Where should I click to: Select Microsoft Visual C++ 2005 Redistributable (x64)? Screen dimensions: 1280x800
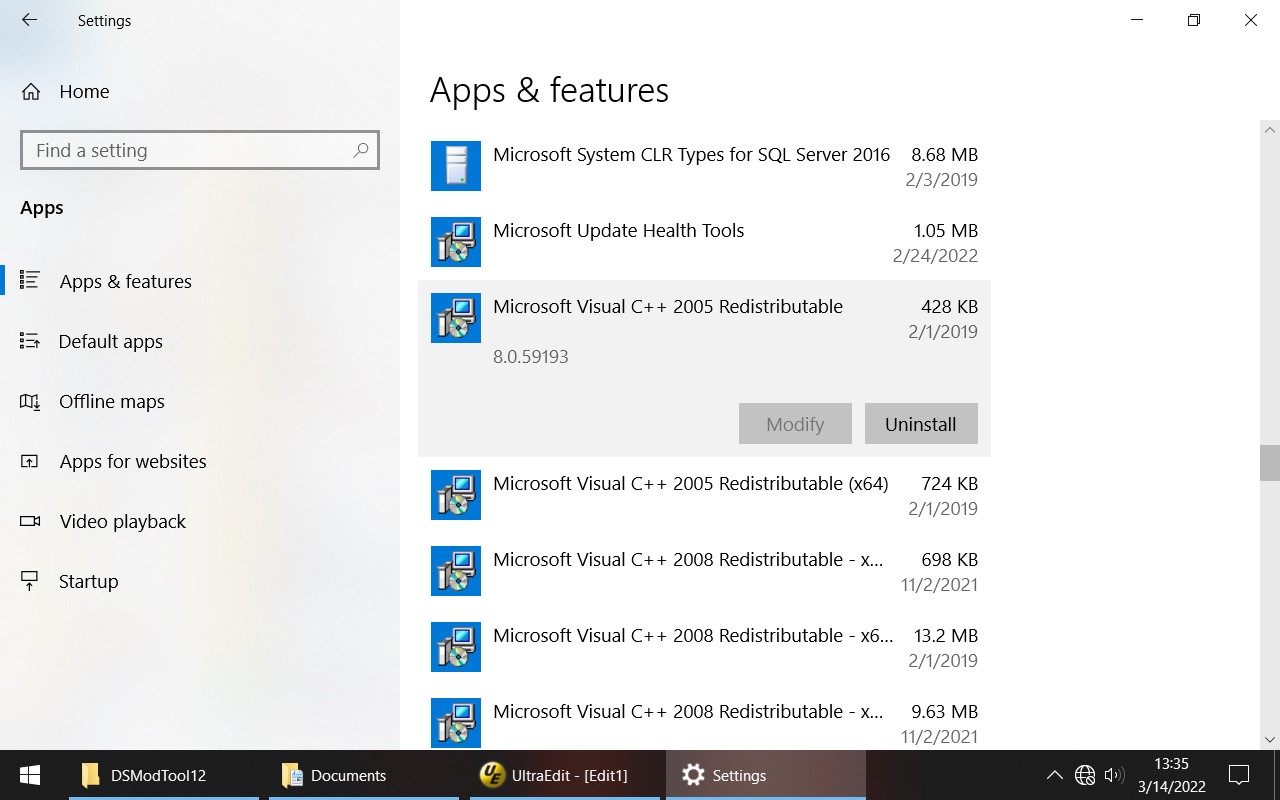pos(704,495)
